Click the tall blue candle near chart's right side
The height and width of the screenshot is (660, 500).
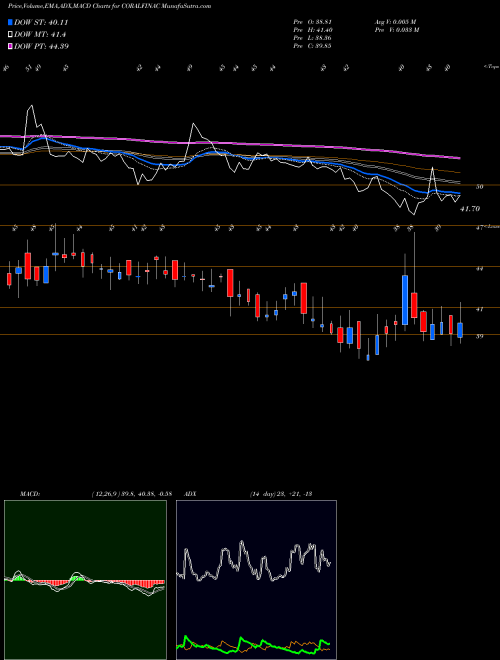[405, 300]
